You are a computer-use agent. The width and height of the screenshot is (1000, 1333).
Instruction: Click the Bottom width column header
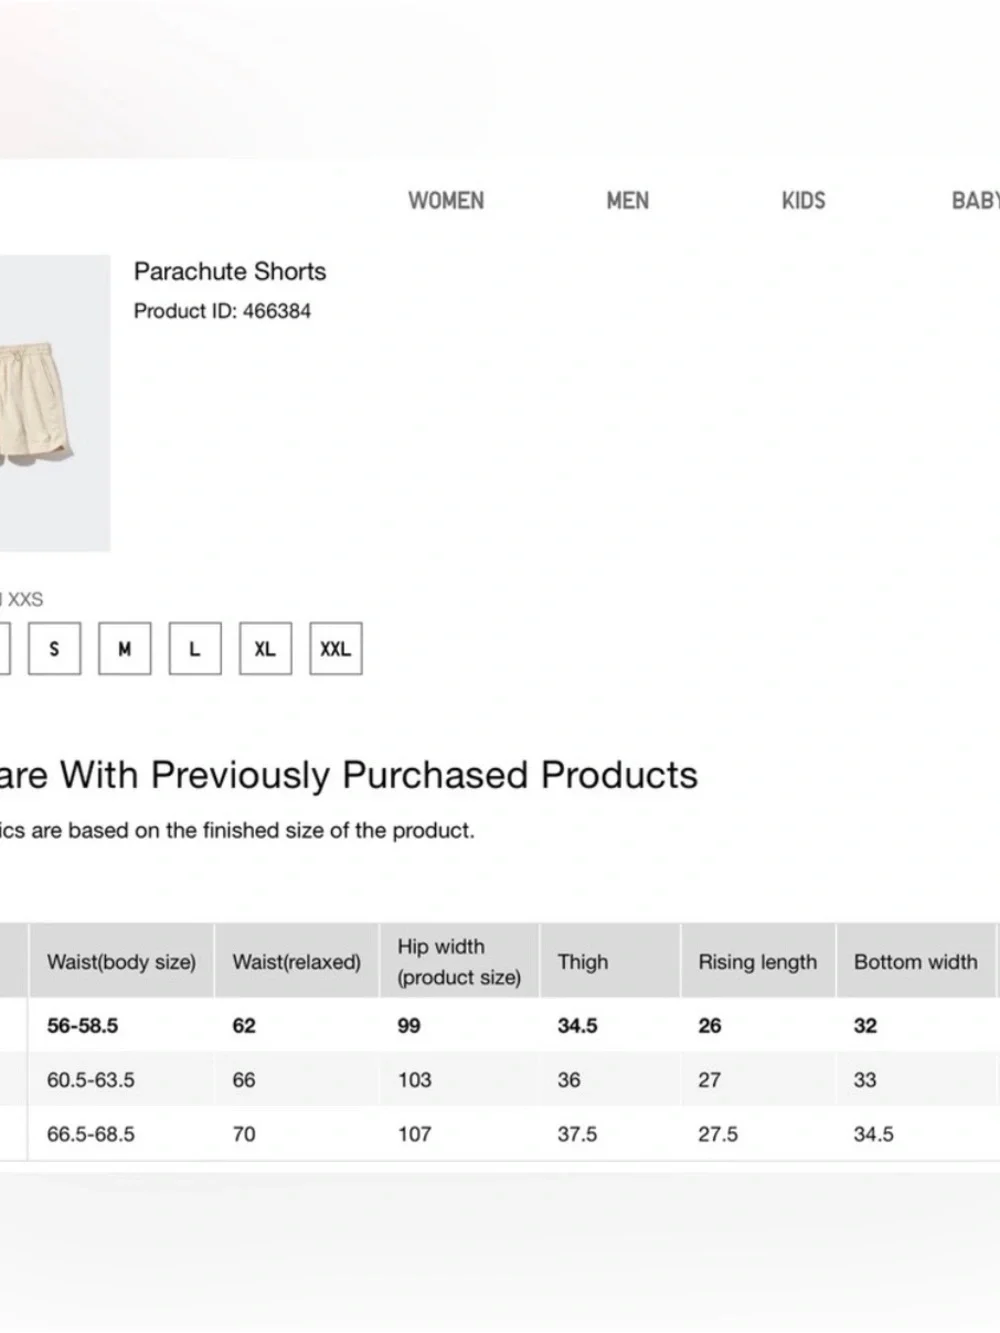pos(915,962)
